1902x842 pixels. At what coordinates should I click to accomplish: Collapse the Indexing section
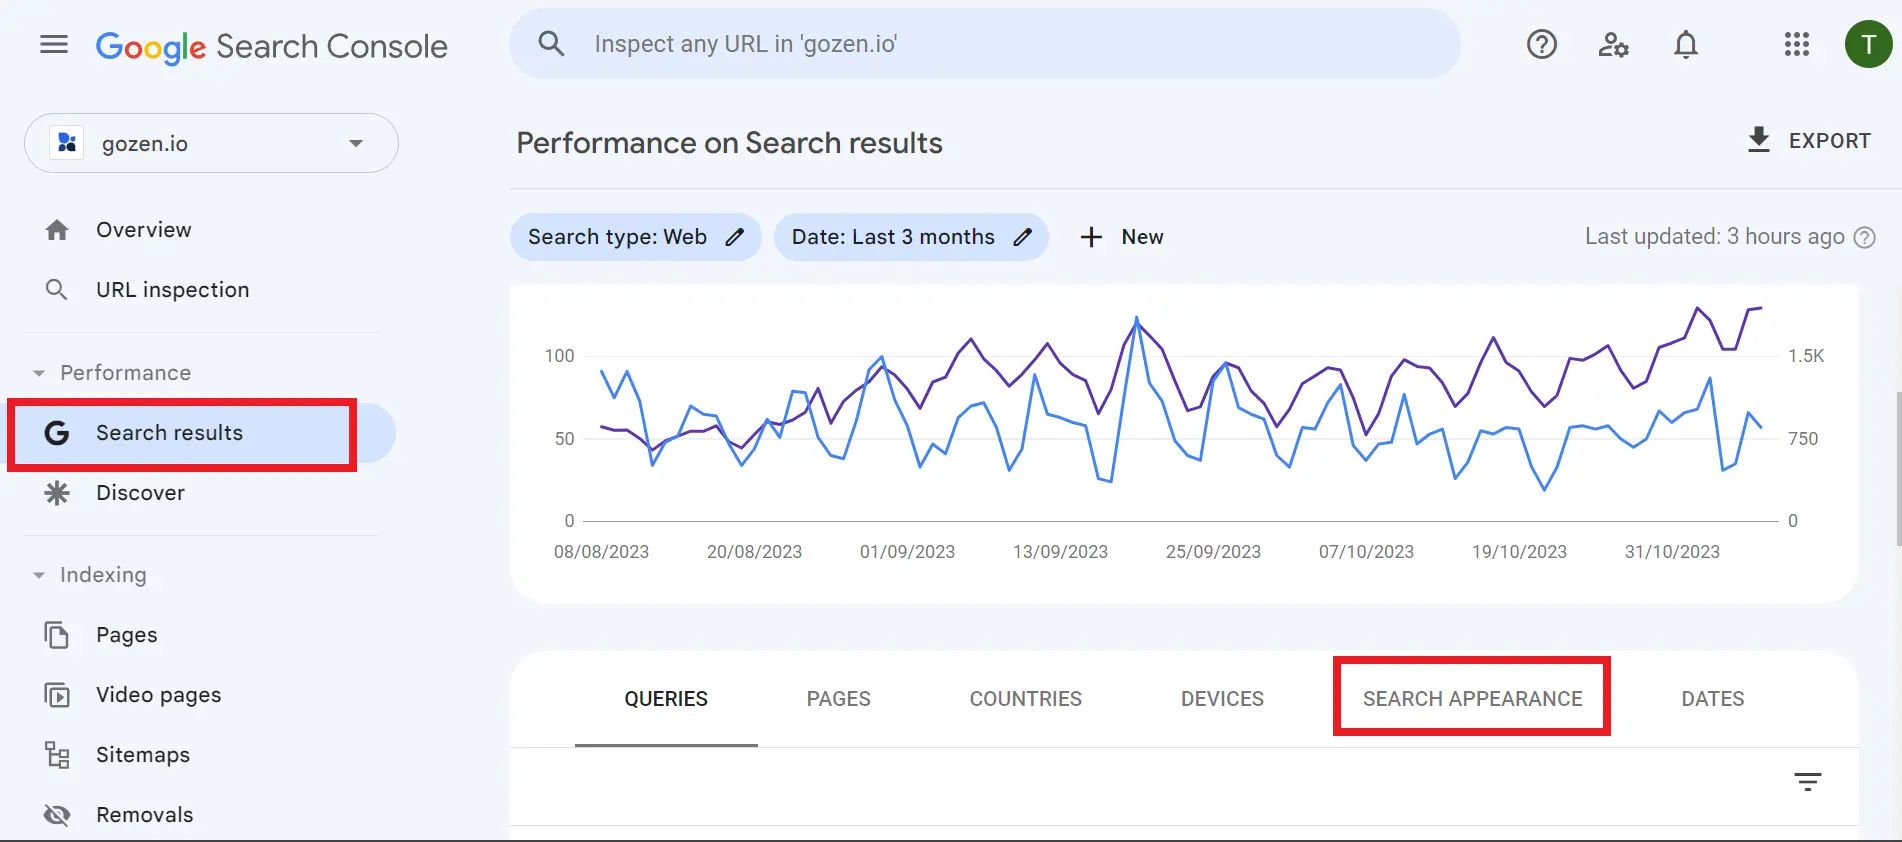pyautogui.click(x=39, y=575)
